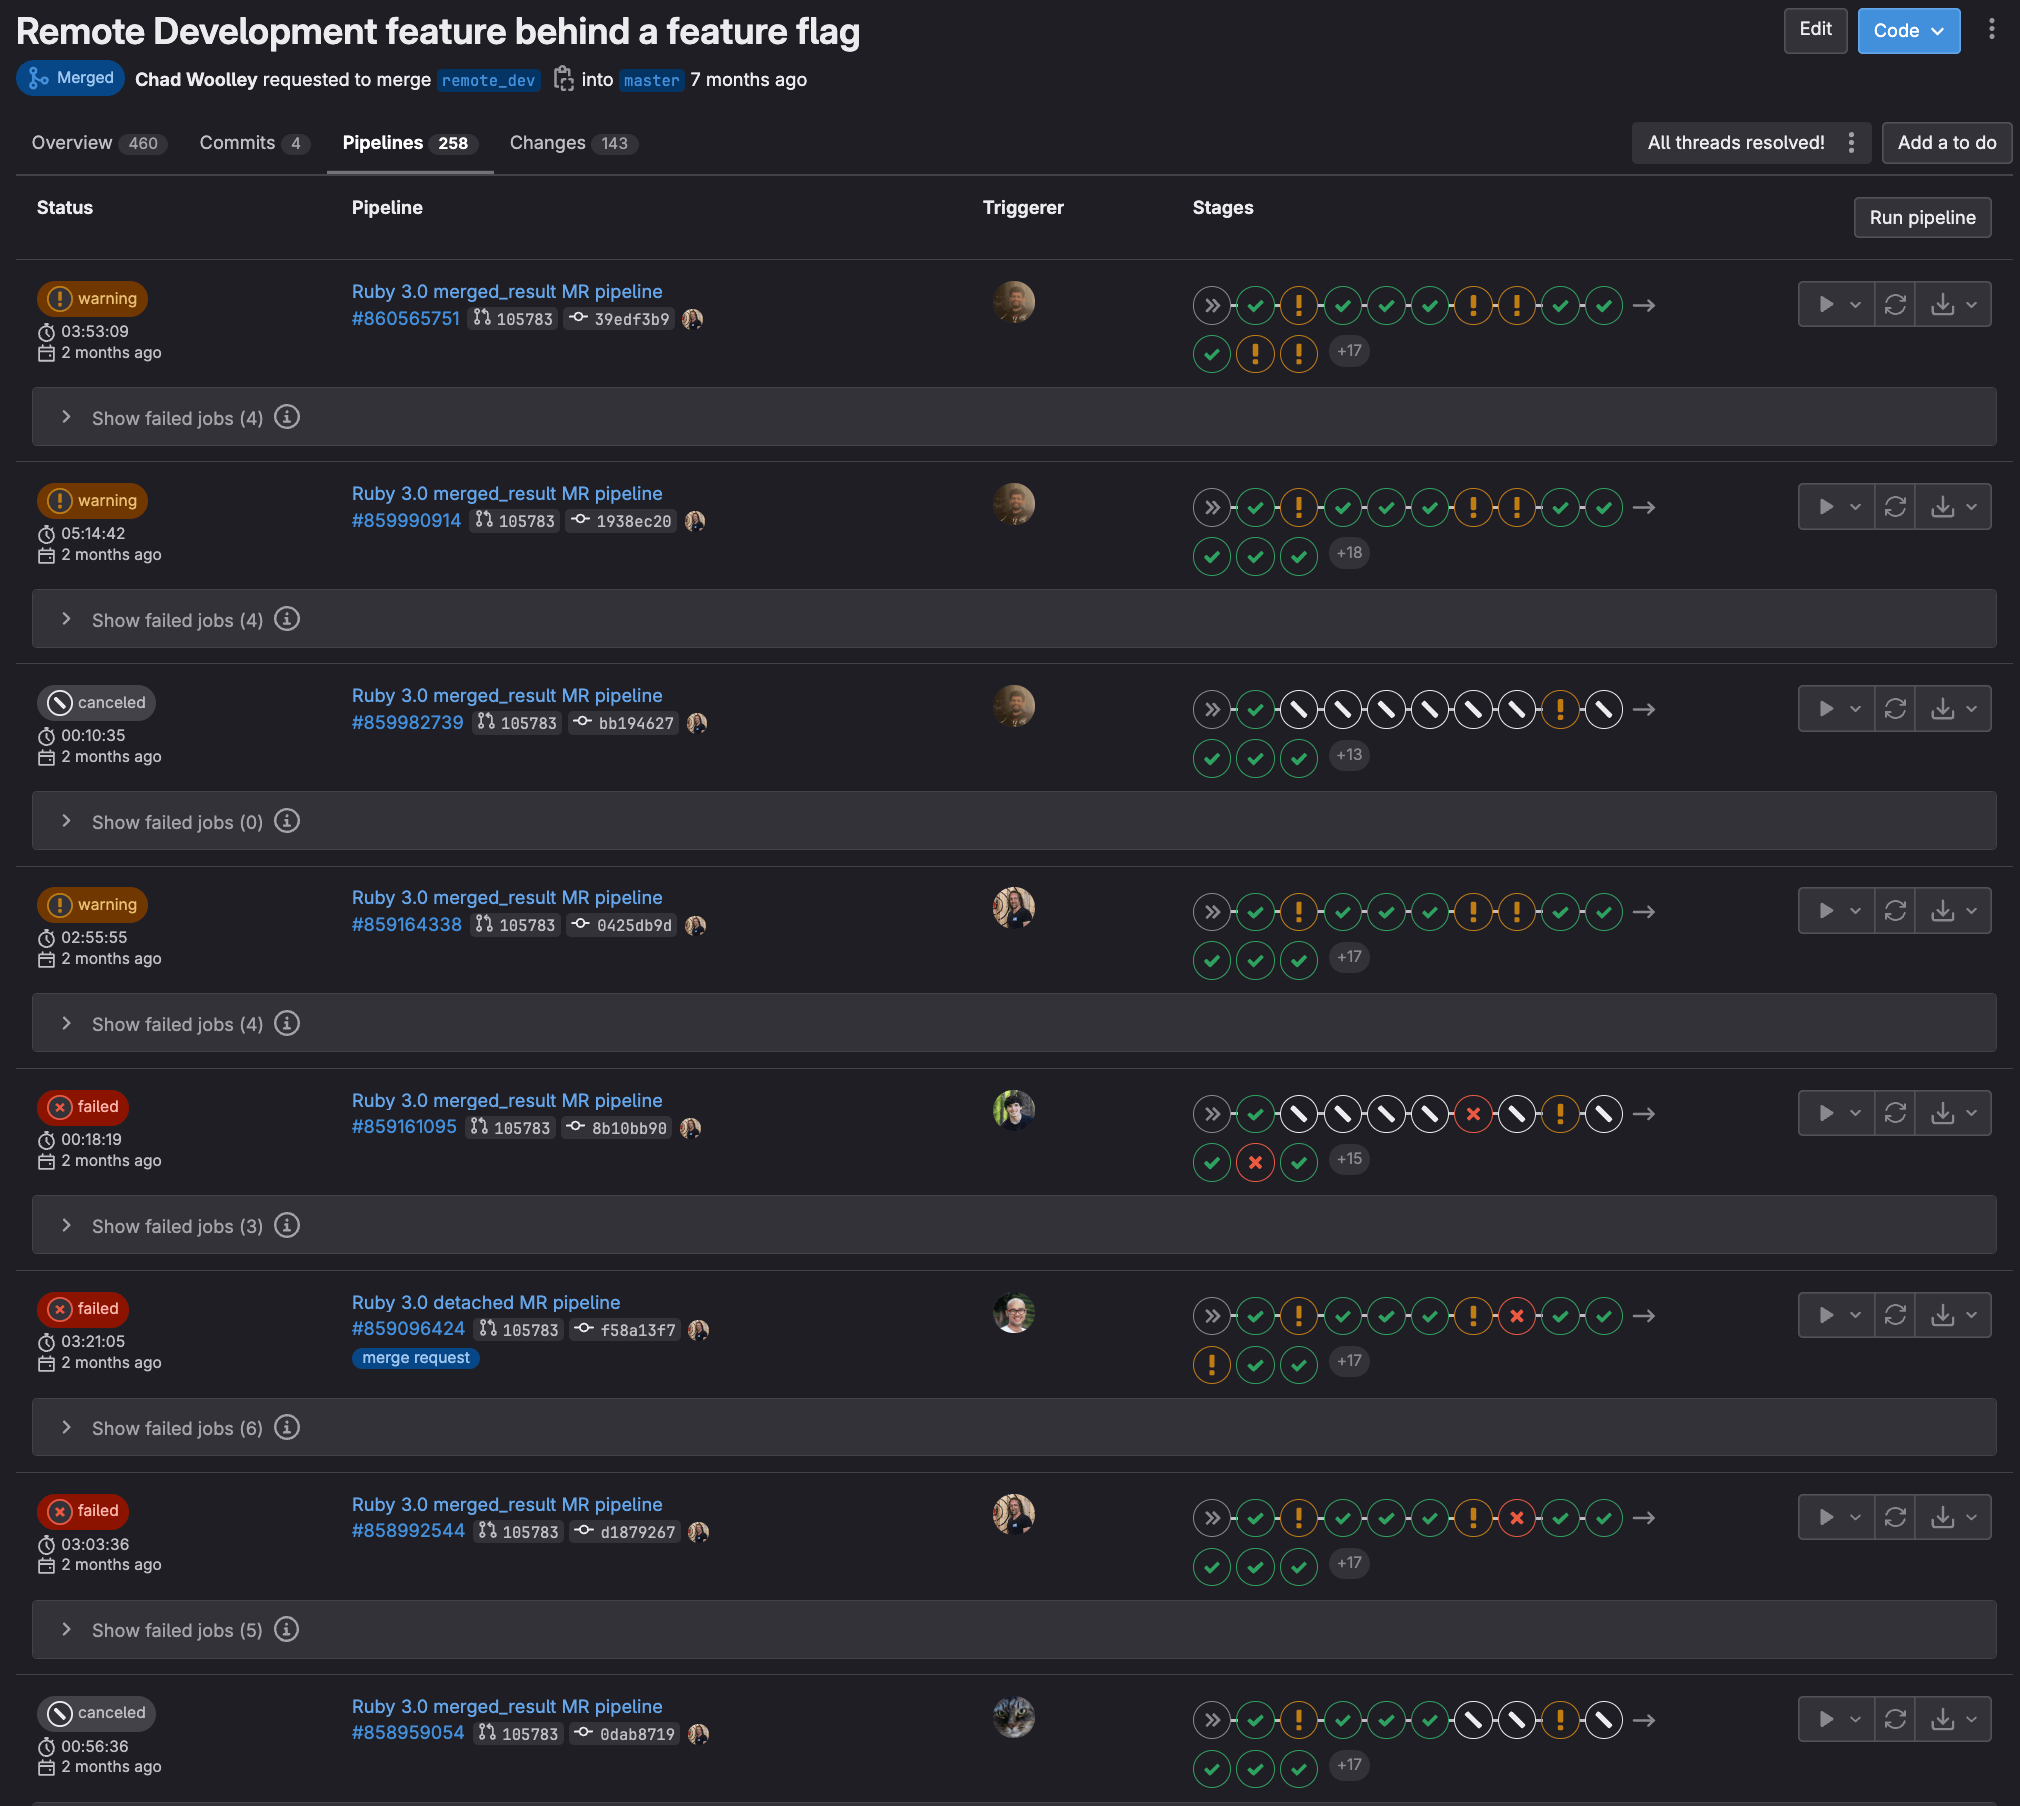Open download artifacts dropdown for pipeline #859164338
This screenshot has height=1806, width=2020.
click(x=1953, y=911)
